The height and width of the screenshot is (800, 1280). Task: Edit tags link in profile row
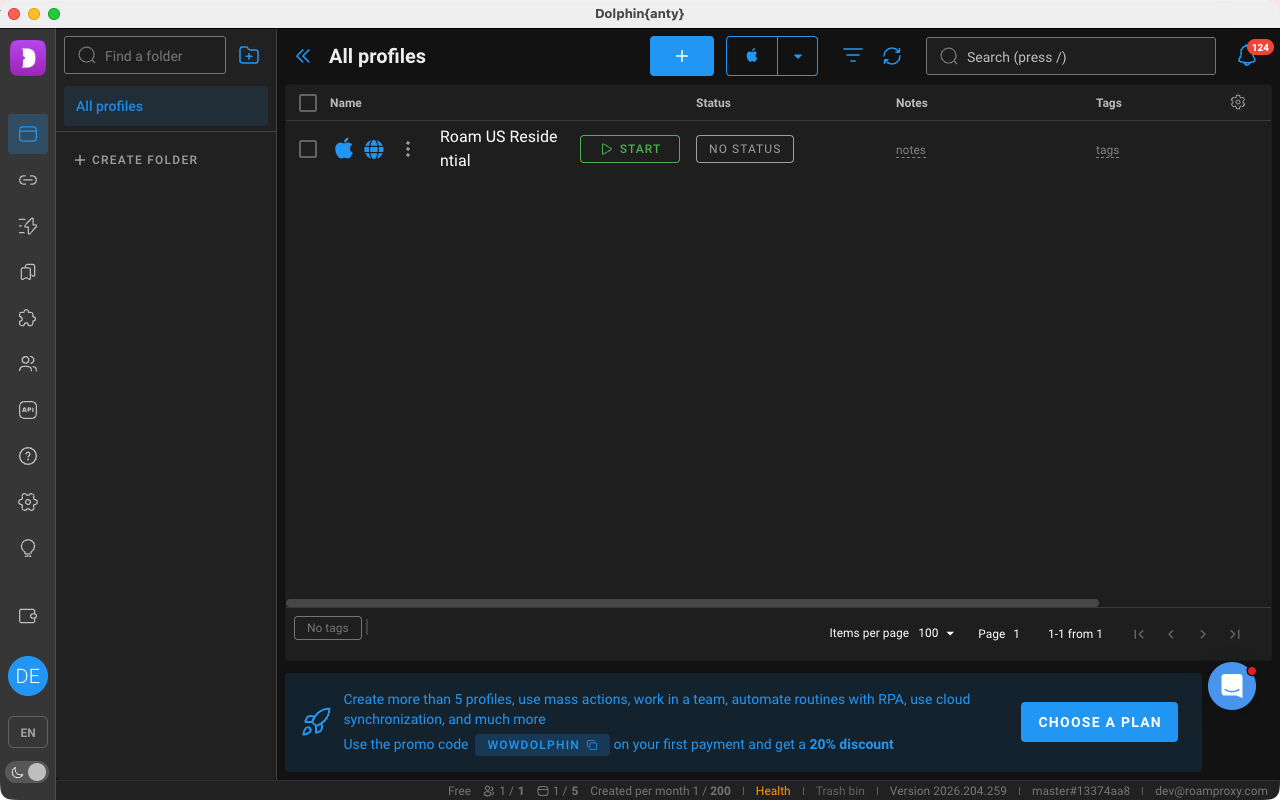[1107, 150]
